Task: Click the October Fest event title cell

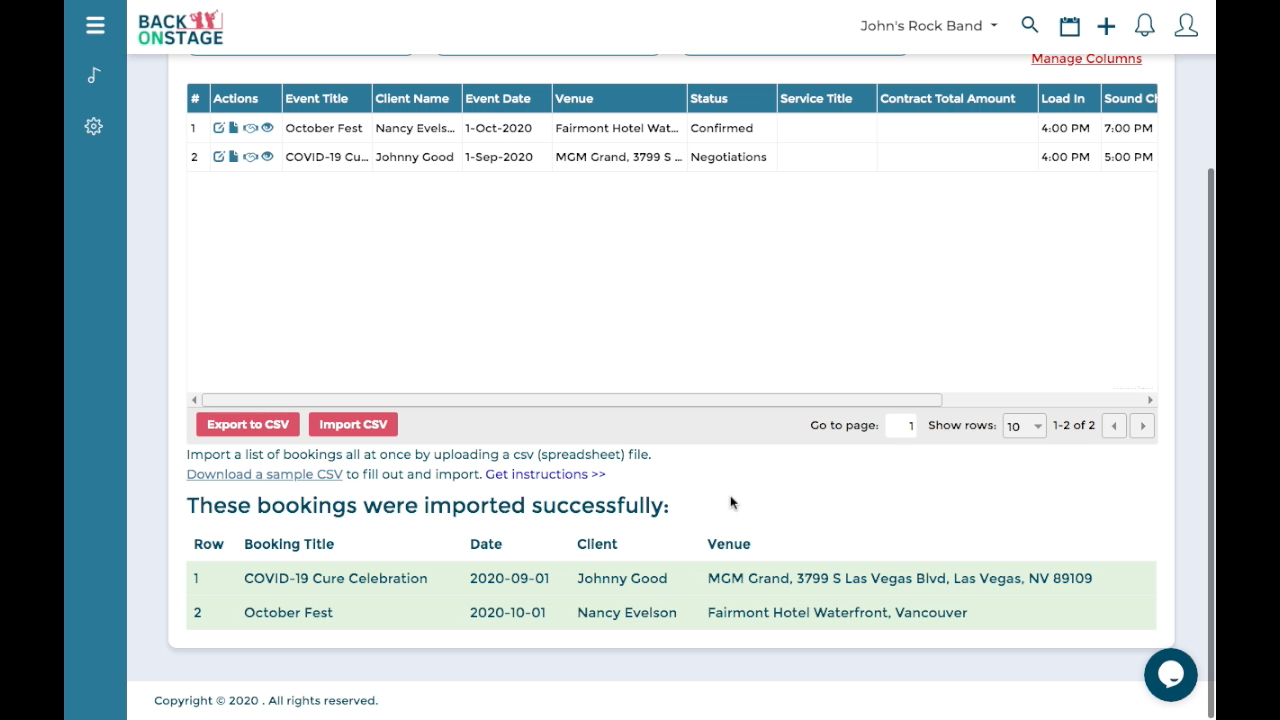Action: click(x=326, y=128)
